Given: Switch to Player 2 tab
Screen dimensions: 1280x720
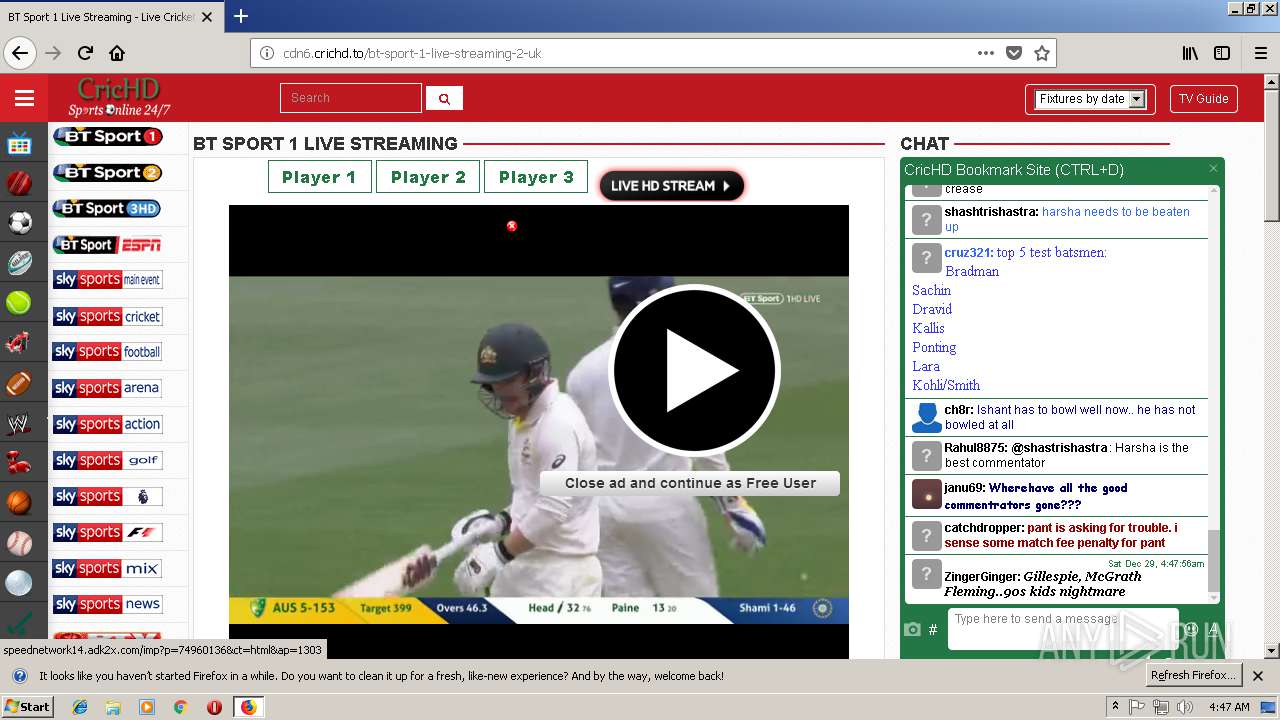Looking at the screenshot, I should pyautogui.click(x=428, y=177).
